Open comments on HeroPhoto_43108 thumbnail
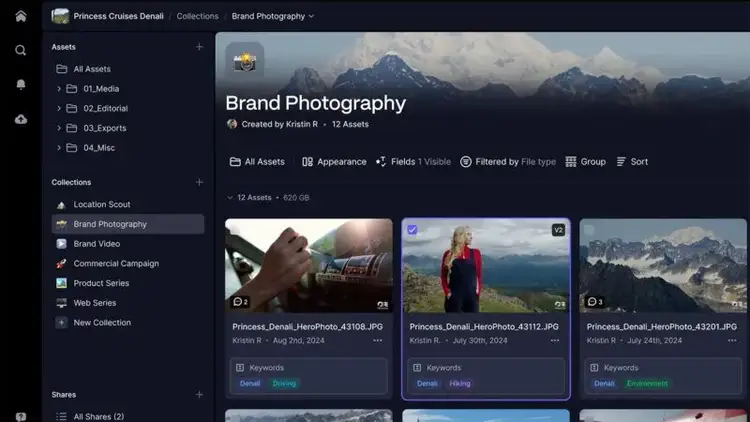750x422 pixels. [x=240, y=301]
